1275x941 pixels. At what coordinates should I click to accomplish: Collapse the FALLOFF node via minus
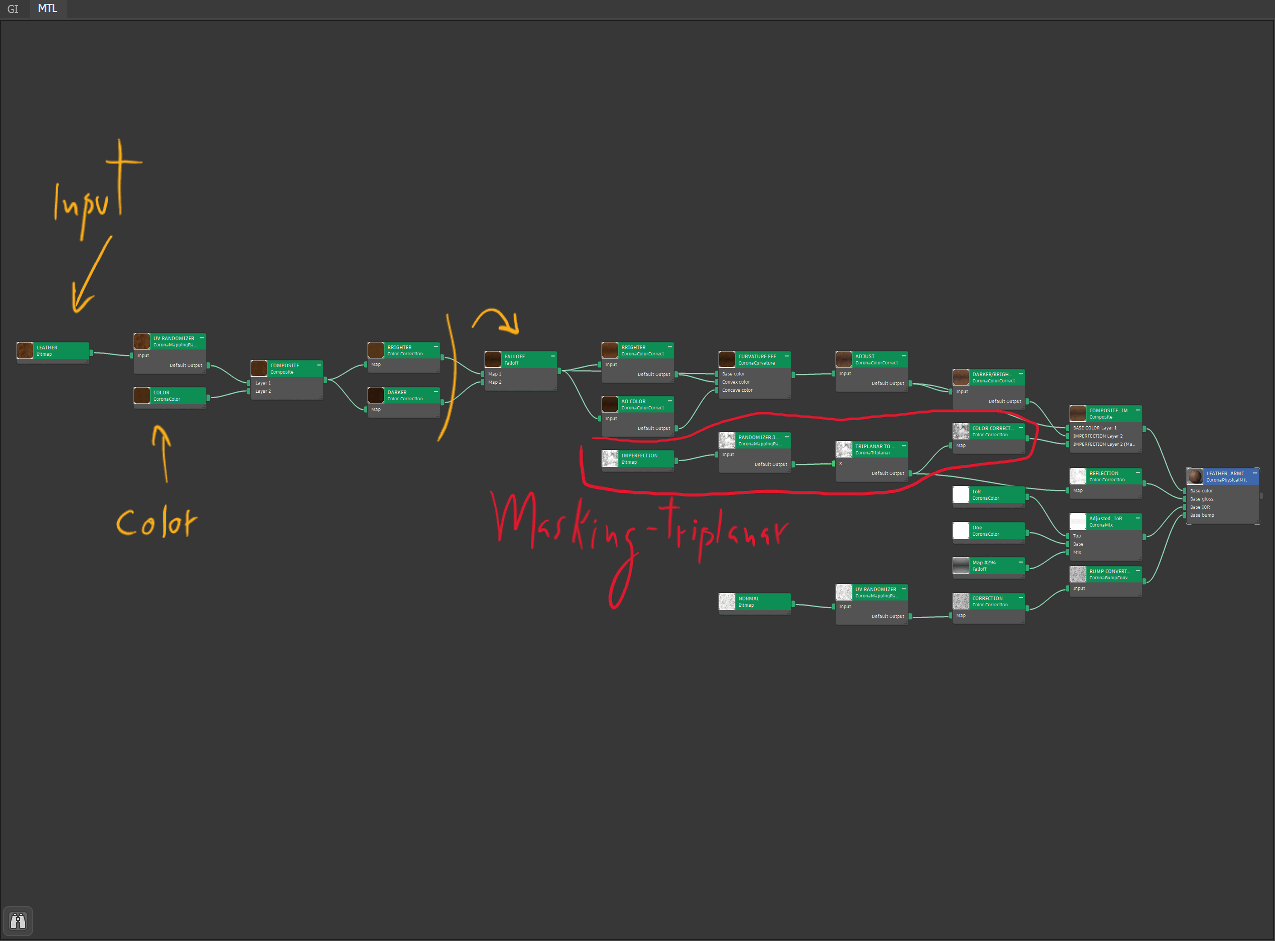(x=552, y=355)
